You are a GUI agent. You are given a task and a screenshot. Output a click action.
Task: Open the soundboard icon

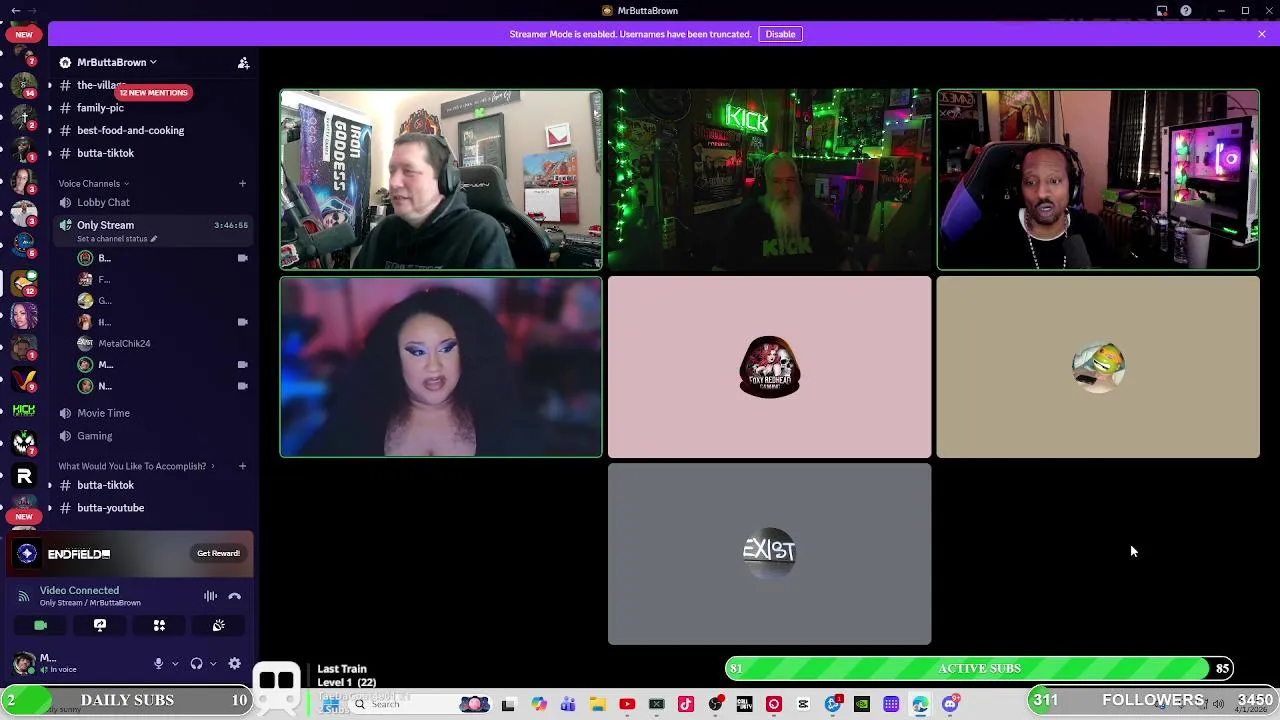click(x=218, y=625)
